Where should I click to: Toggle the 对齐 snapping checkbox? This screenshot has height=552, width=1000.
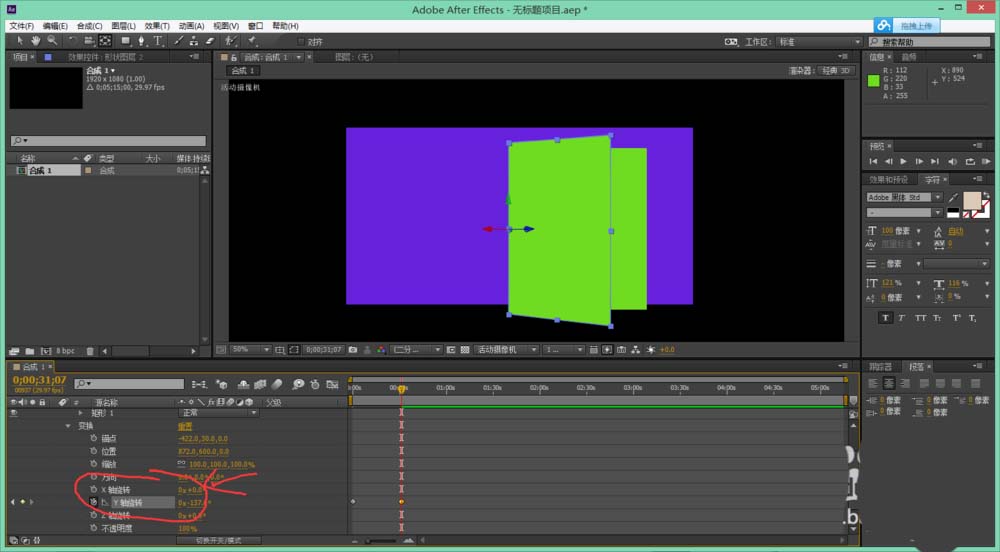pos(302,42)
